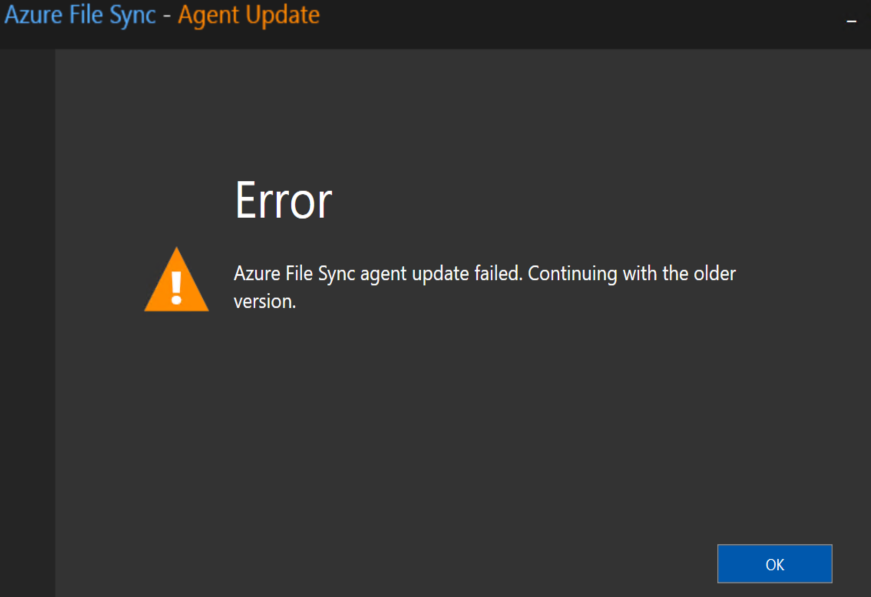The height and width of the screenshot is (597, 871).
Task: Click the empty panel area above the Error heading
Action: point(461,111)
